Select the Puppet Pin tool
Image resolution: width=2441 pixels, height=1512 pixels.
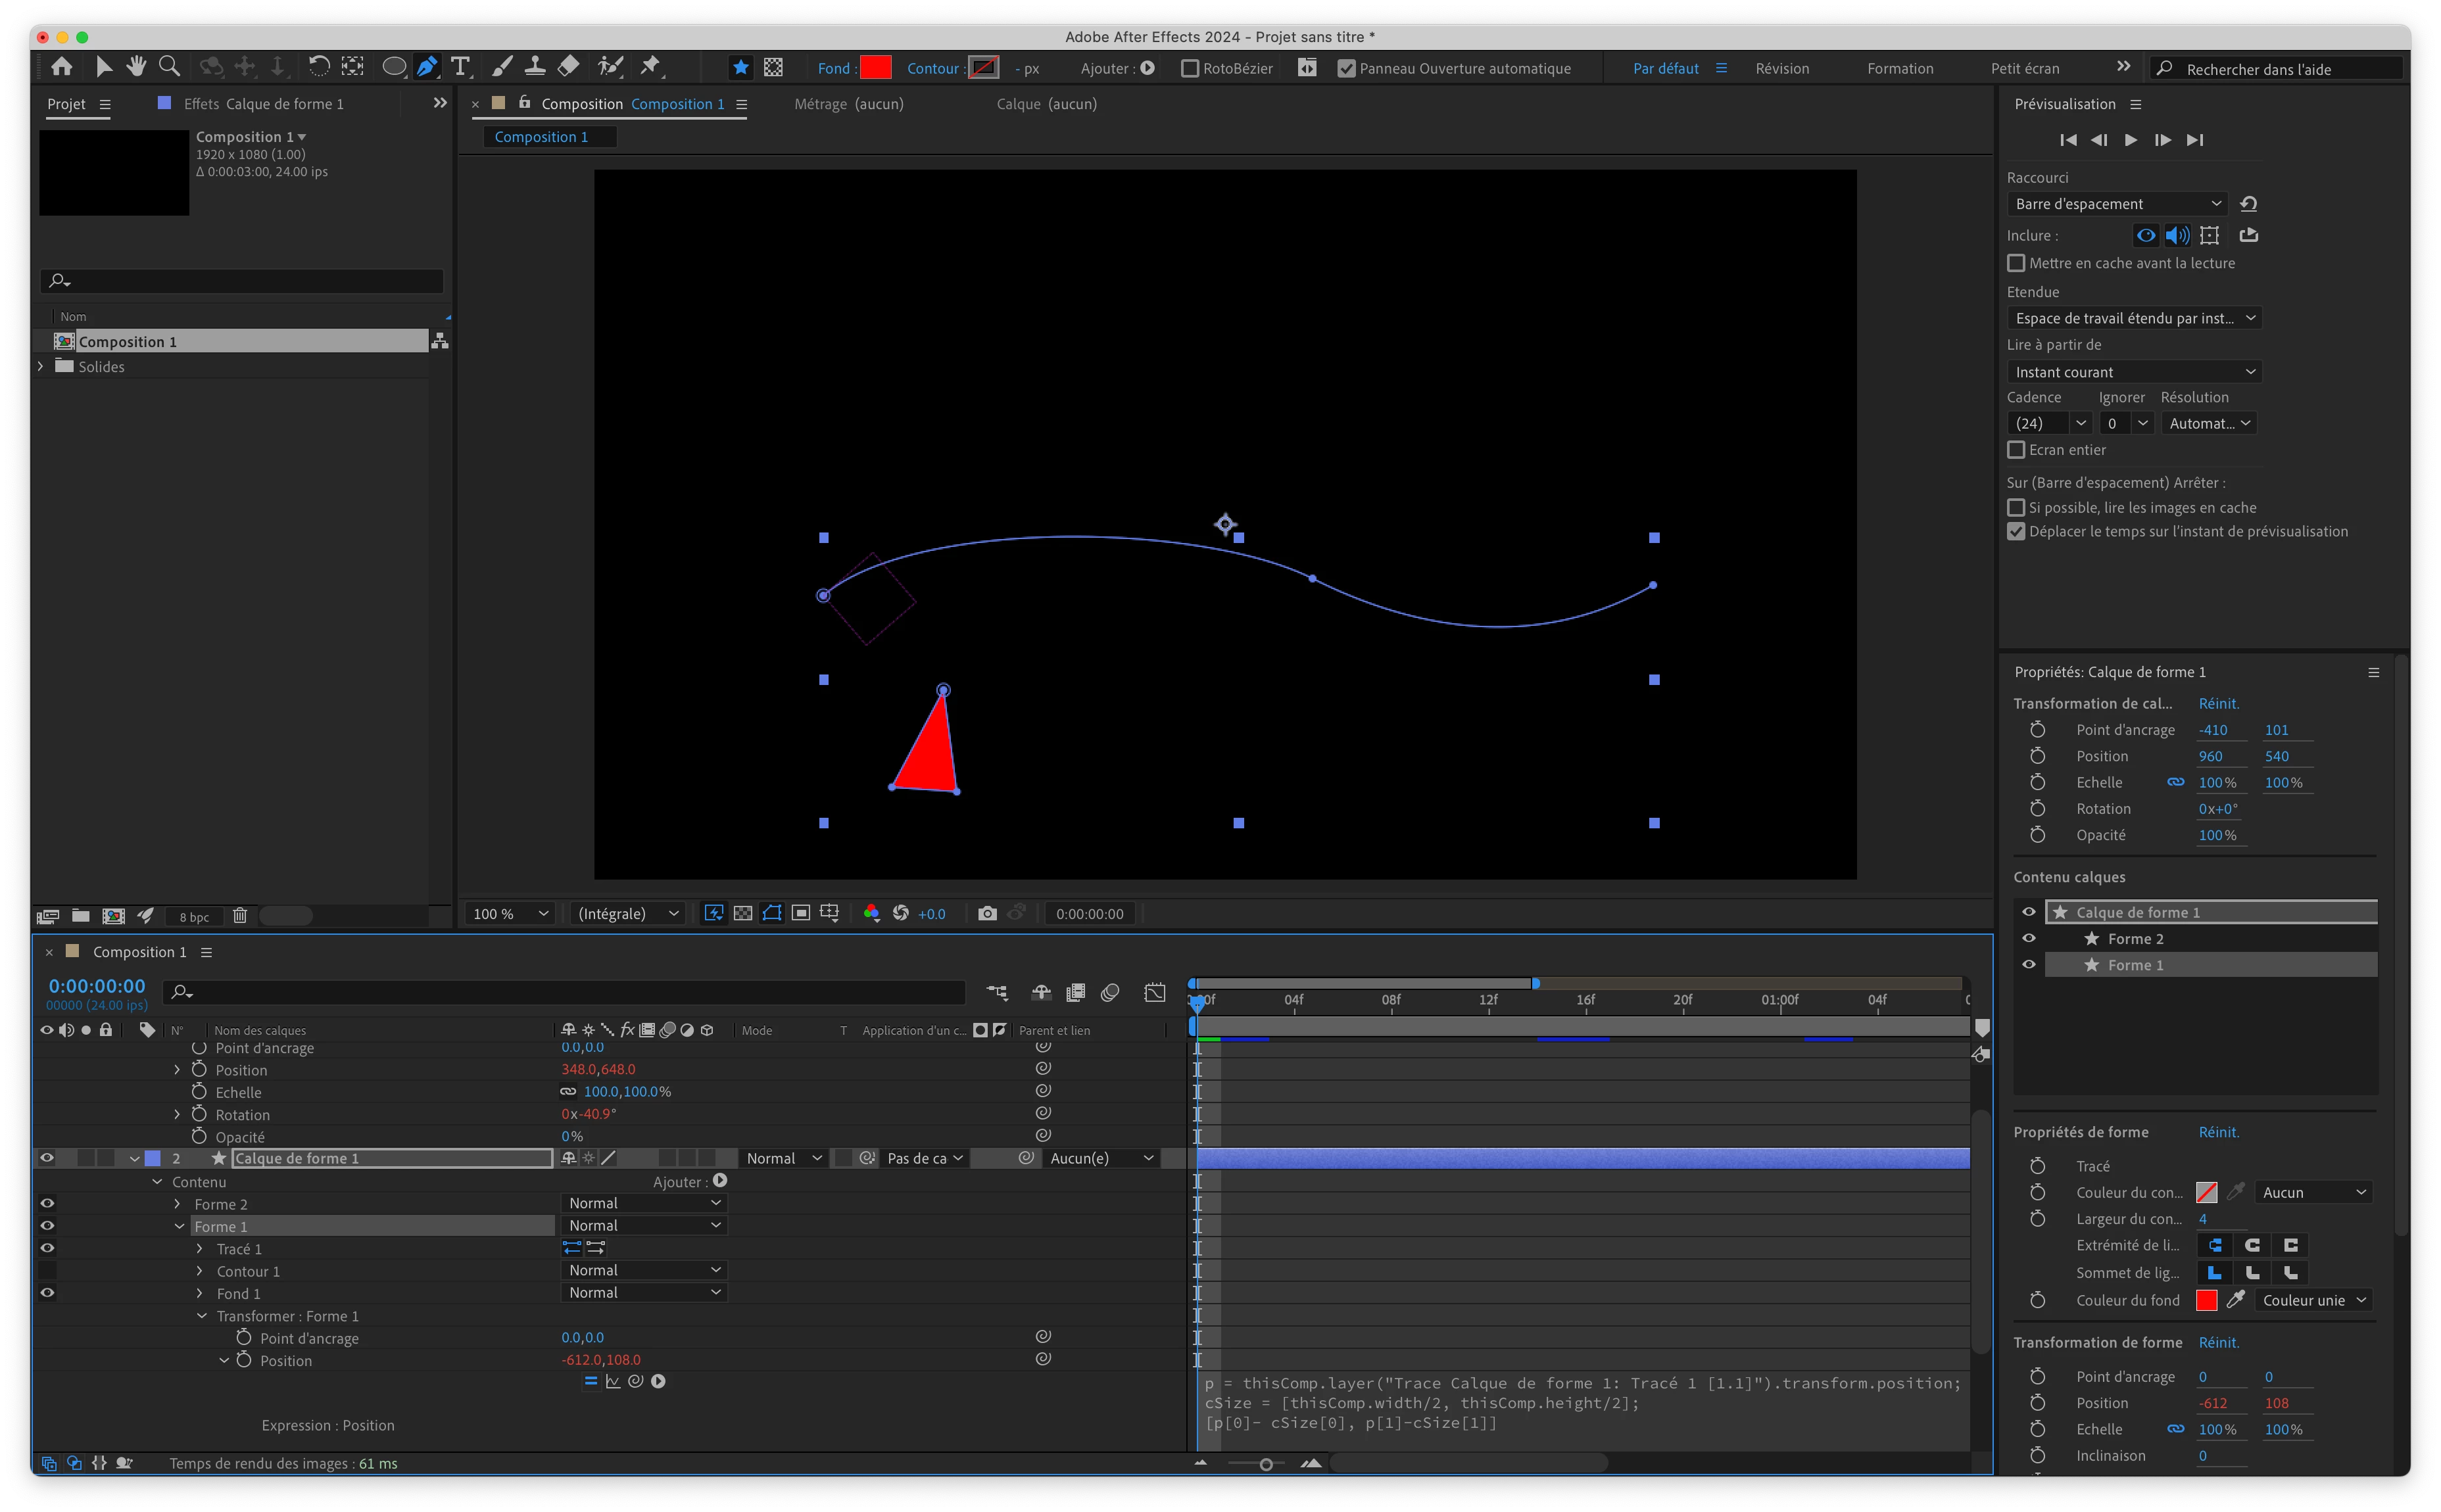point(651,67)
